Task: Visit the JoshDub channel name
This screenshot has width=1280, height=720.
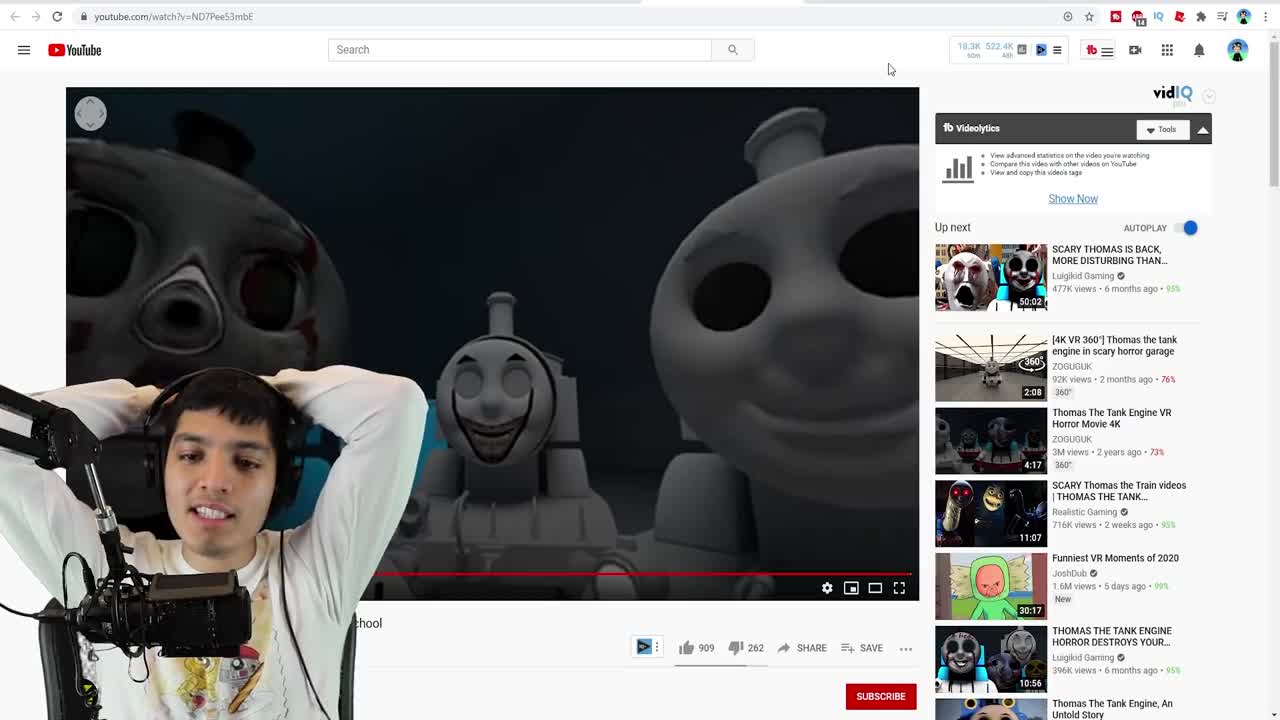Action: 1069,573
